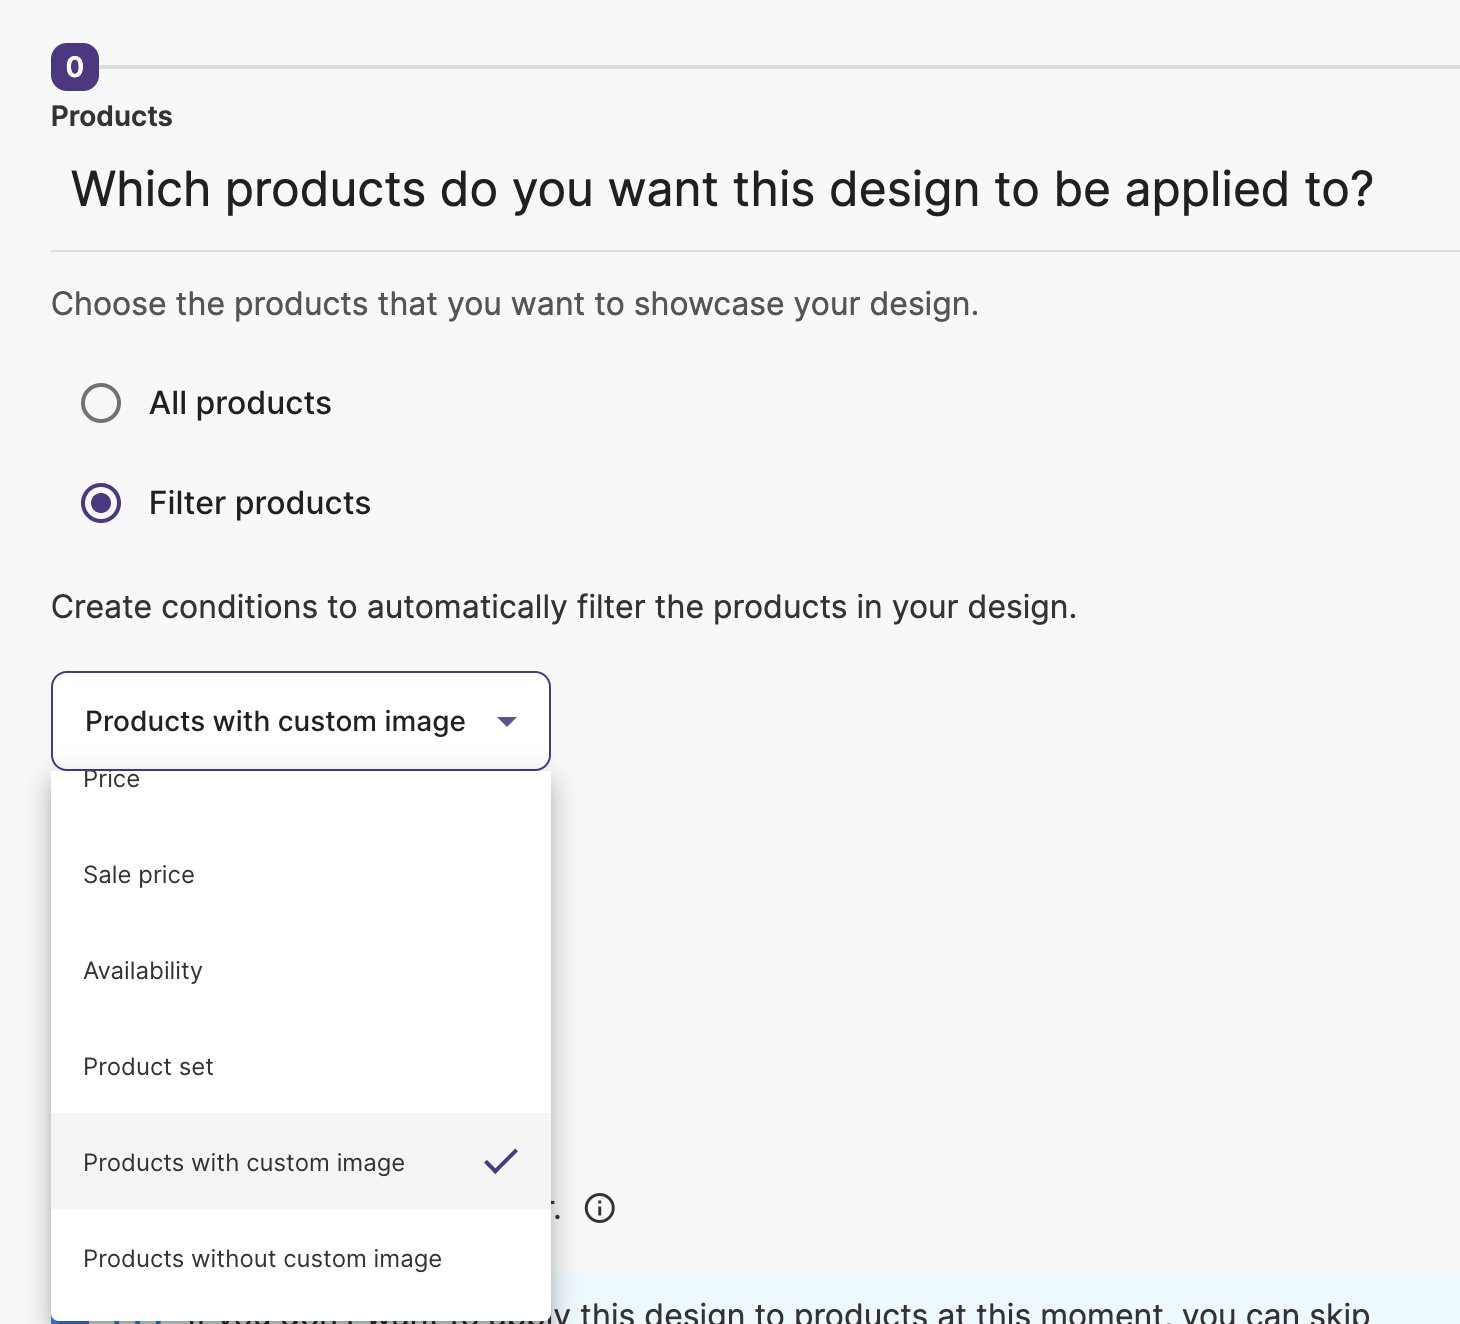This screenshot has width=1460, height=1324.
Task: Select the All products radio button
Action: pyautogui.click(x=101, y=403)
